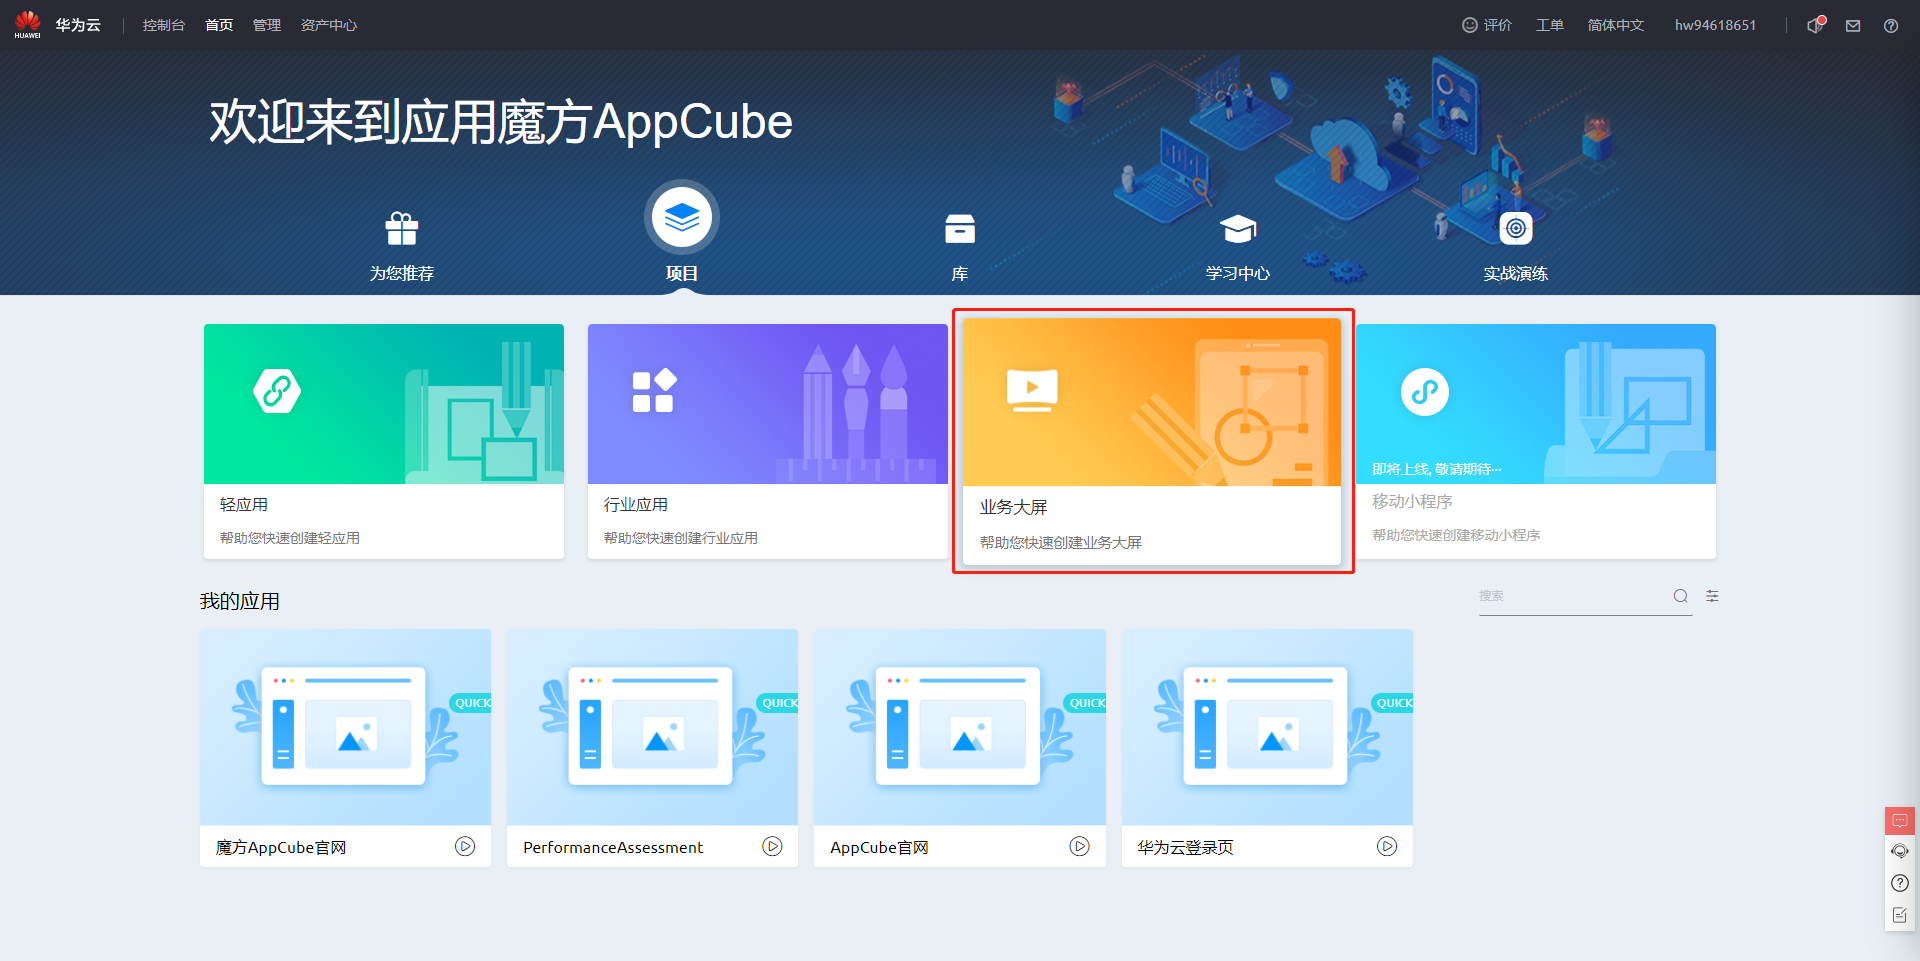1920x961 pixels.
Task: Run AppCube官网 with its play icon
Action: tap(1080, 846)
